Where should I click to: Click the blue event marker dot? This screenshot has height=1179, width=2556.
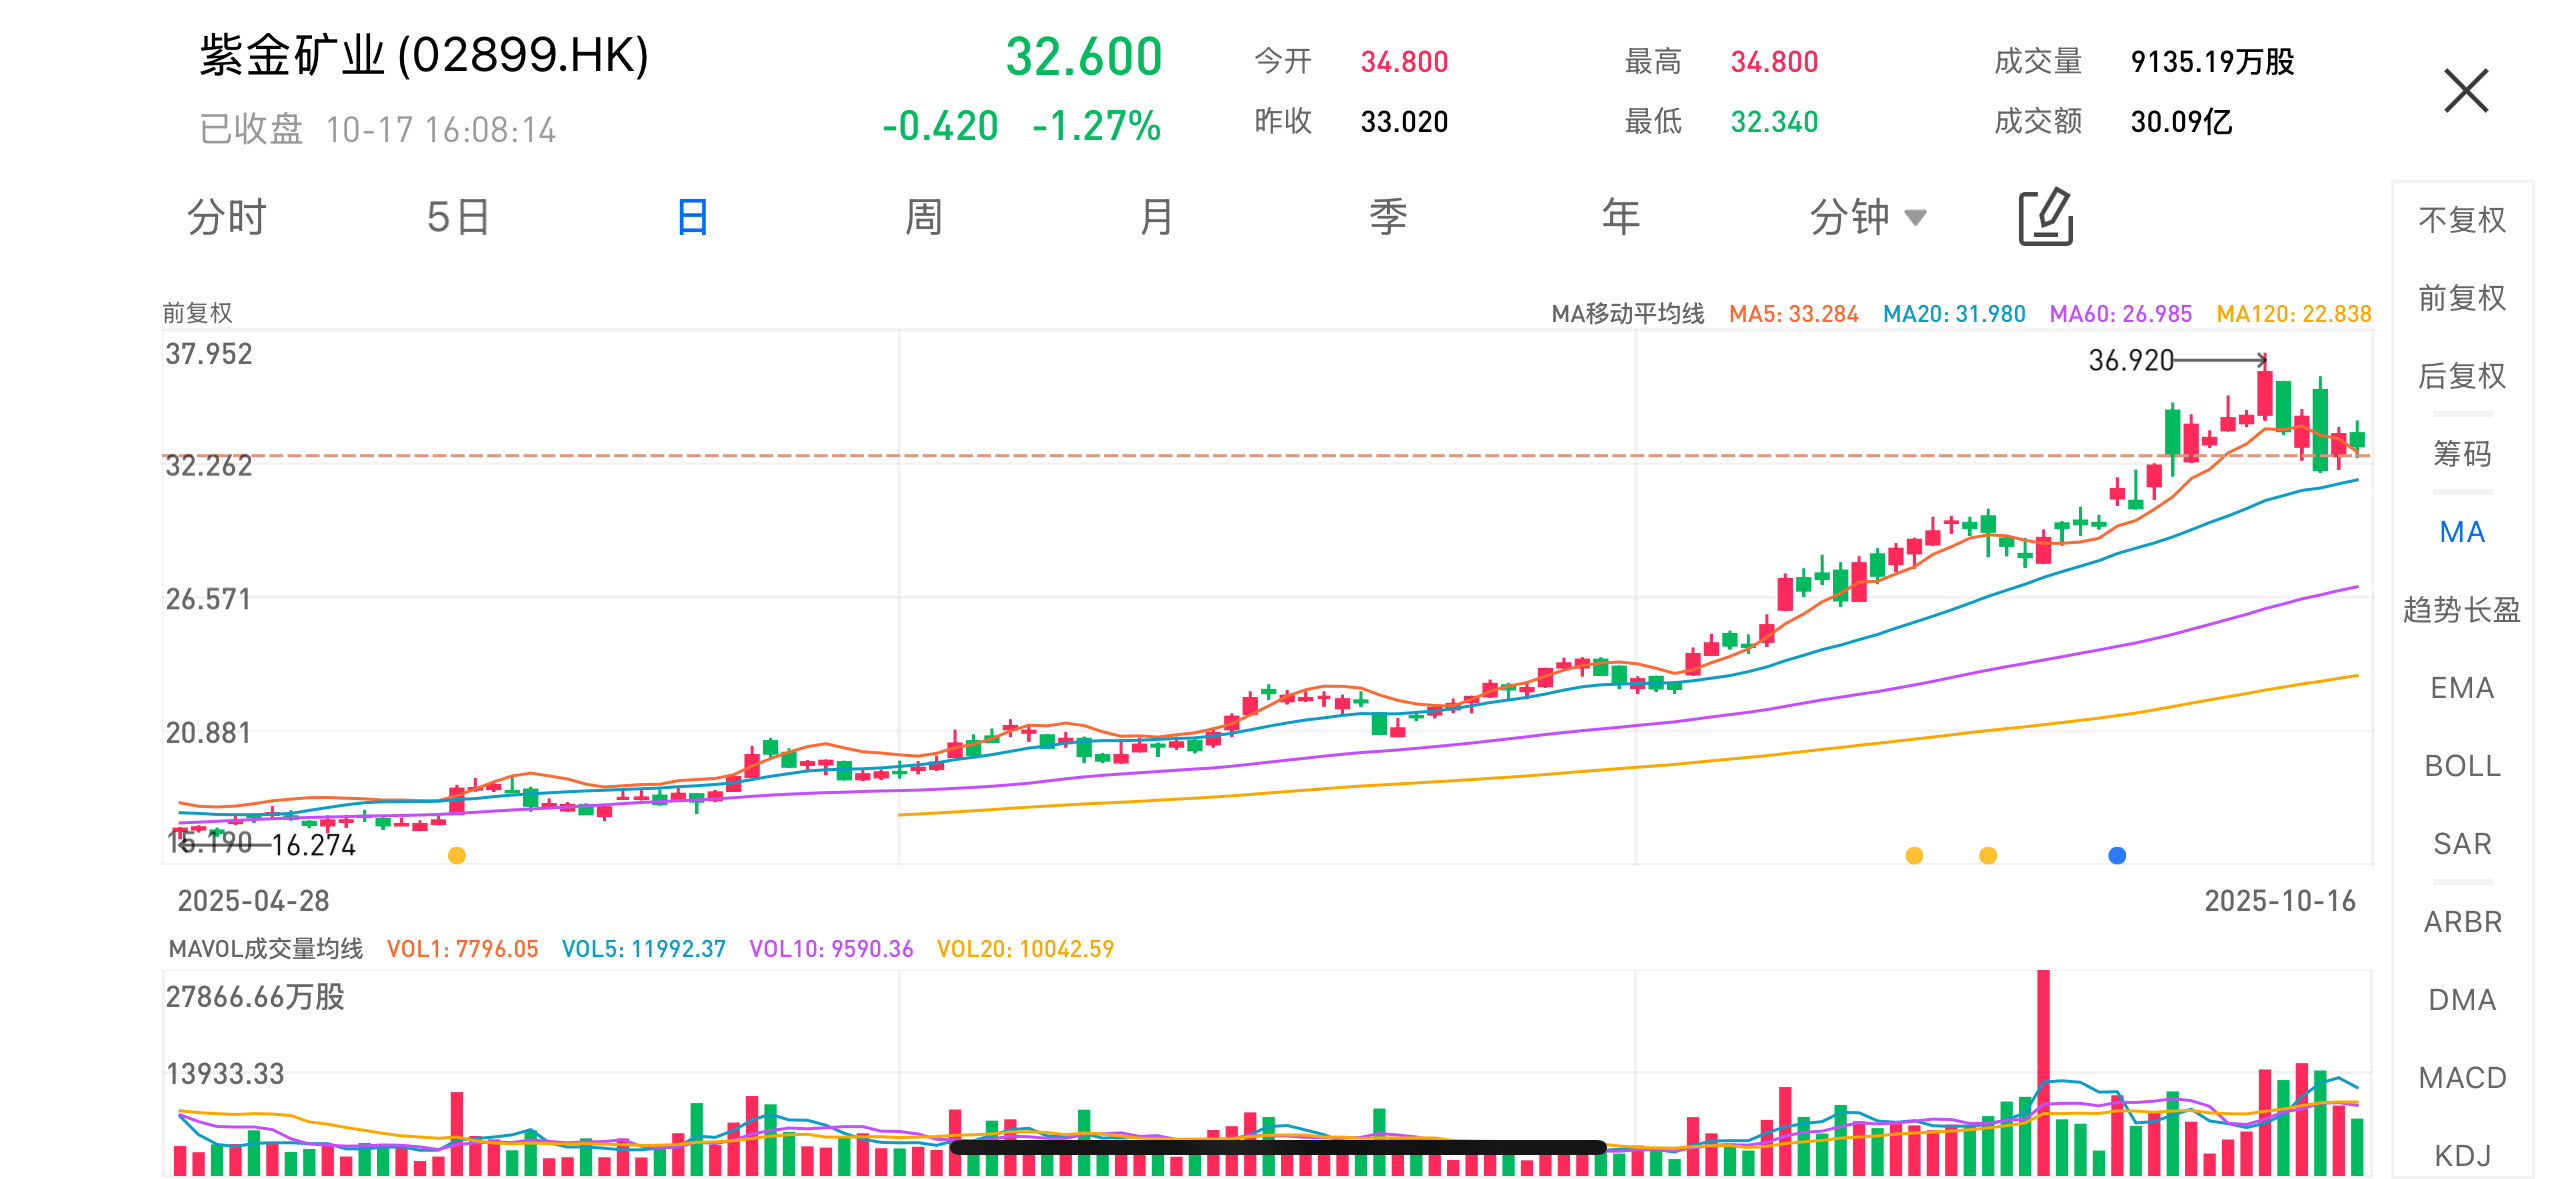2116,855
